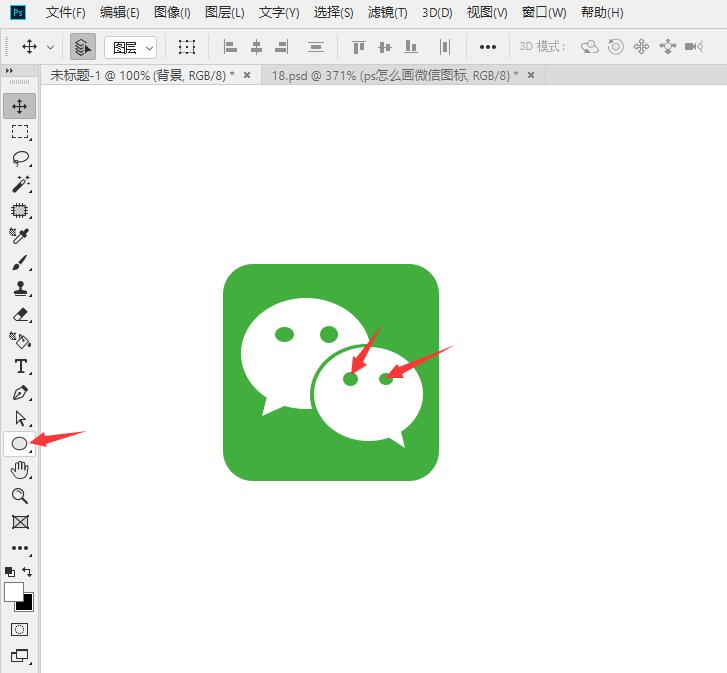Open the Auto-Select 图层 dropdown

[x=131, y=47]
